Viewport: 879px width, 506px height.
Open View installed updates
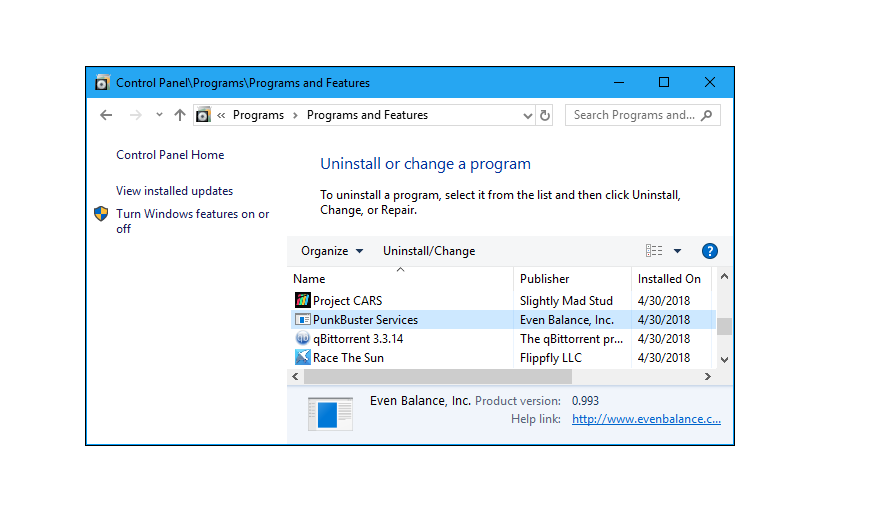(174, 191)
